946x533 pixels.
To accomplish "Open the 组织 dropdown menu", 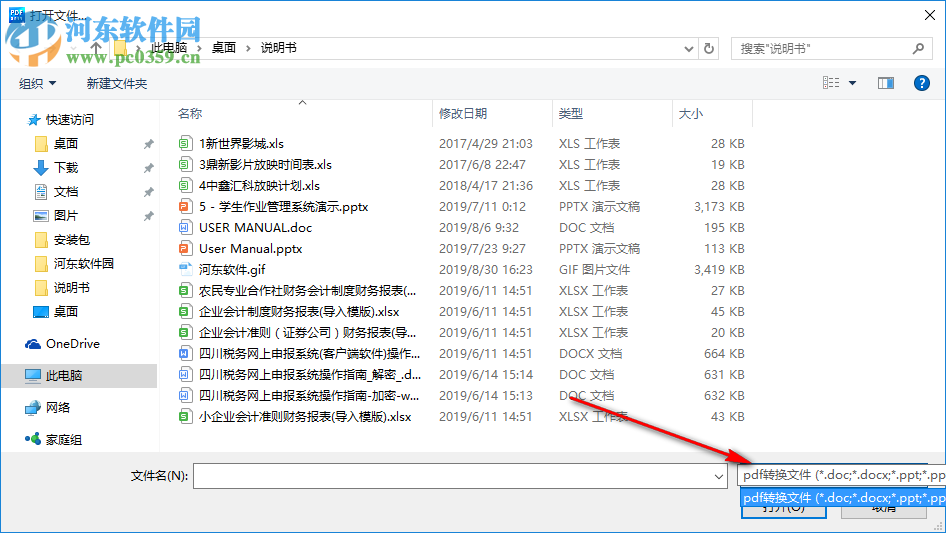I will pos(37,83).
